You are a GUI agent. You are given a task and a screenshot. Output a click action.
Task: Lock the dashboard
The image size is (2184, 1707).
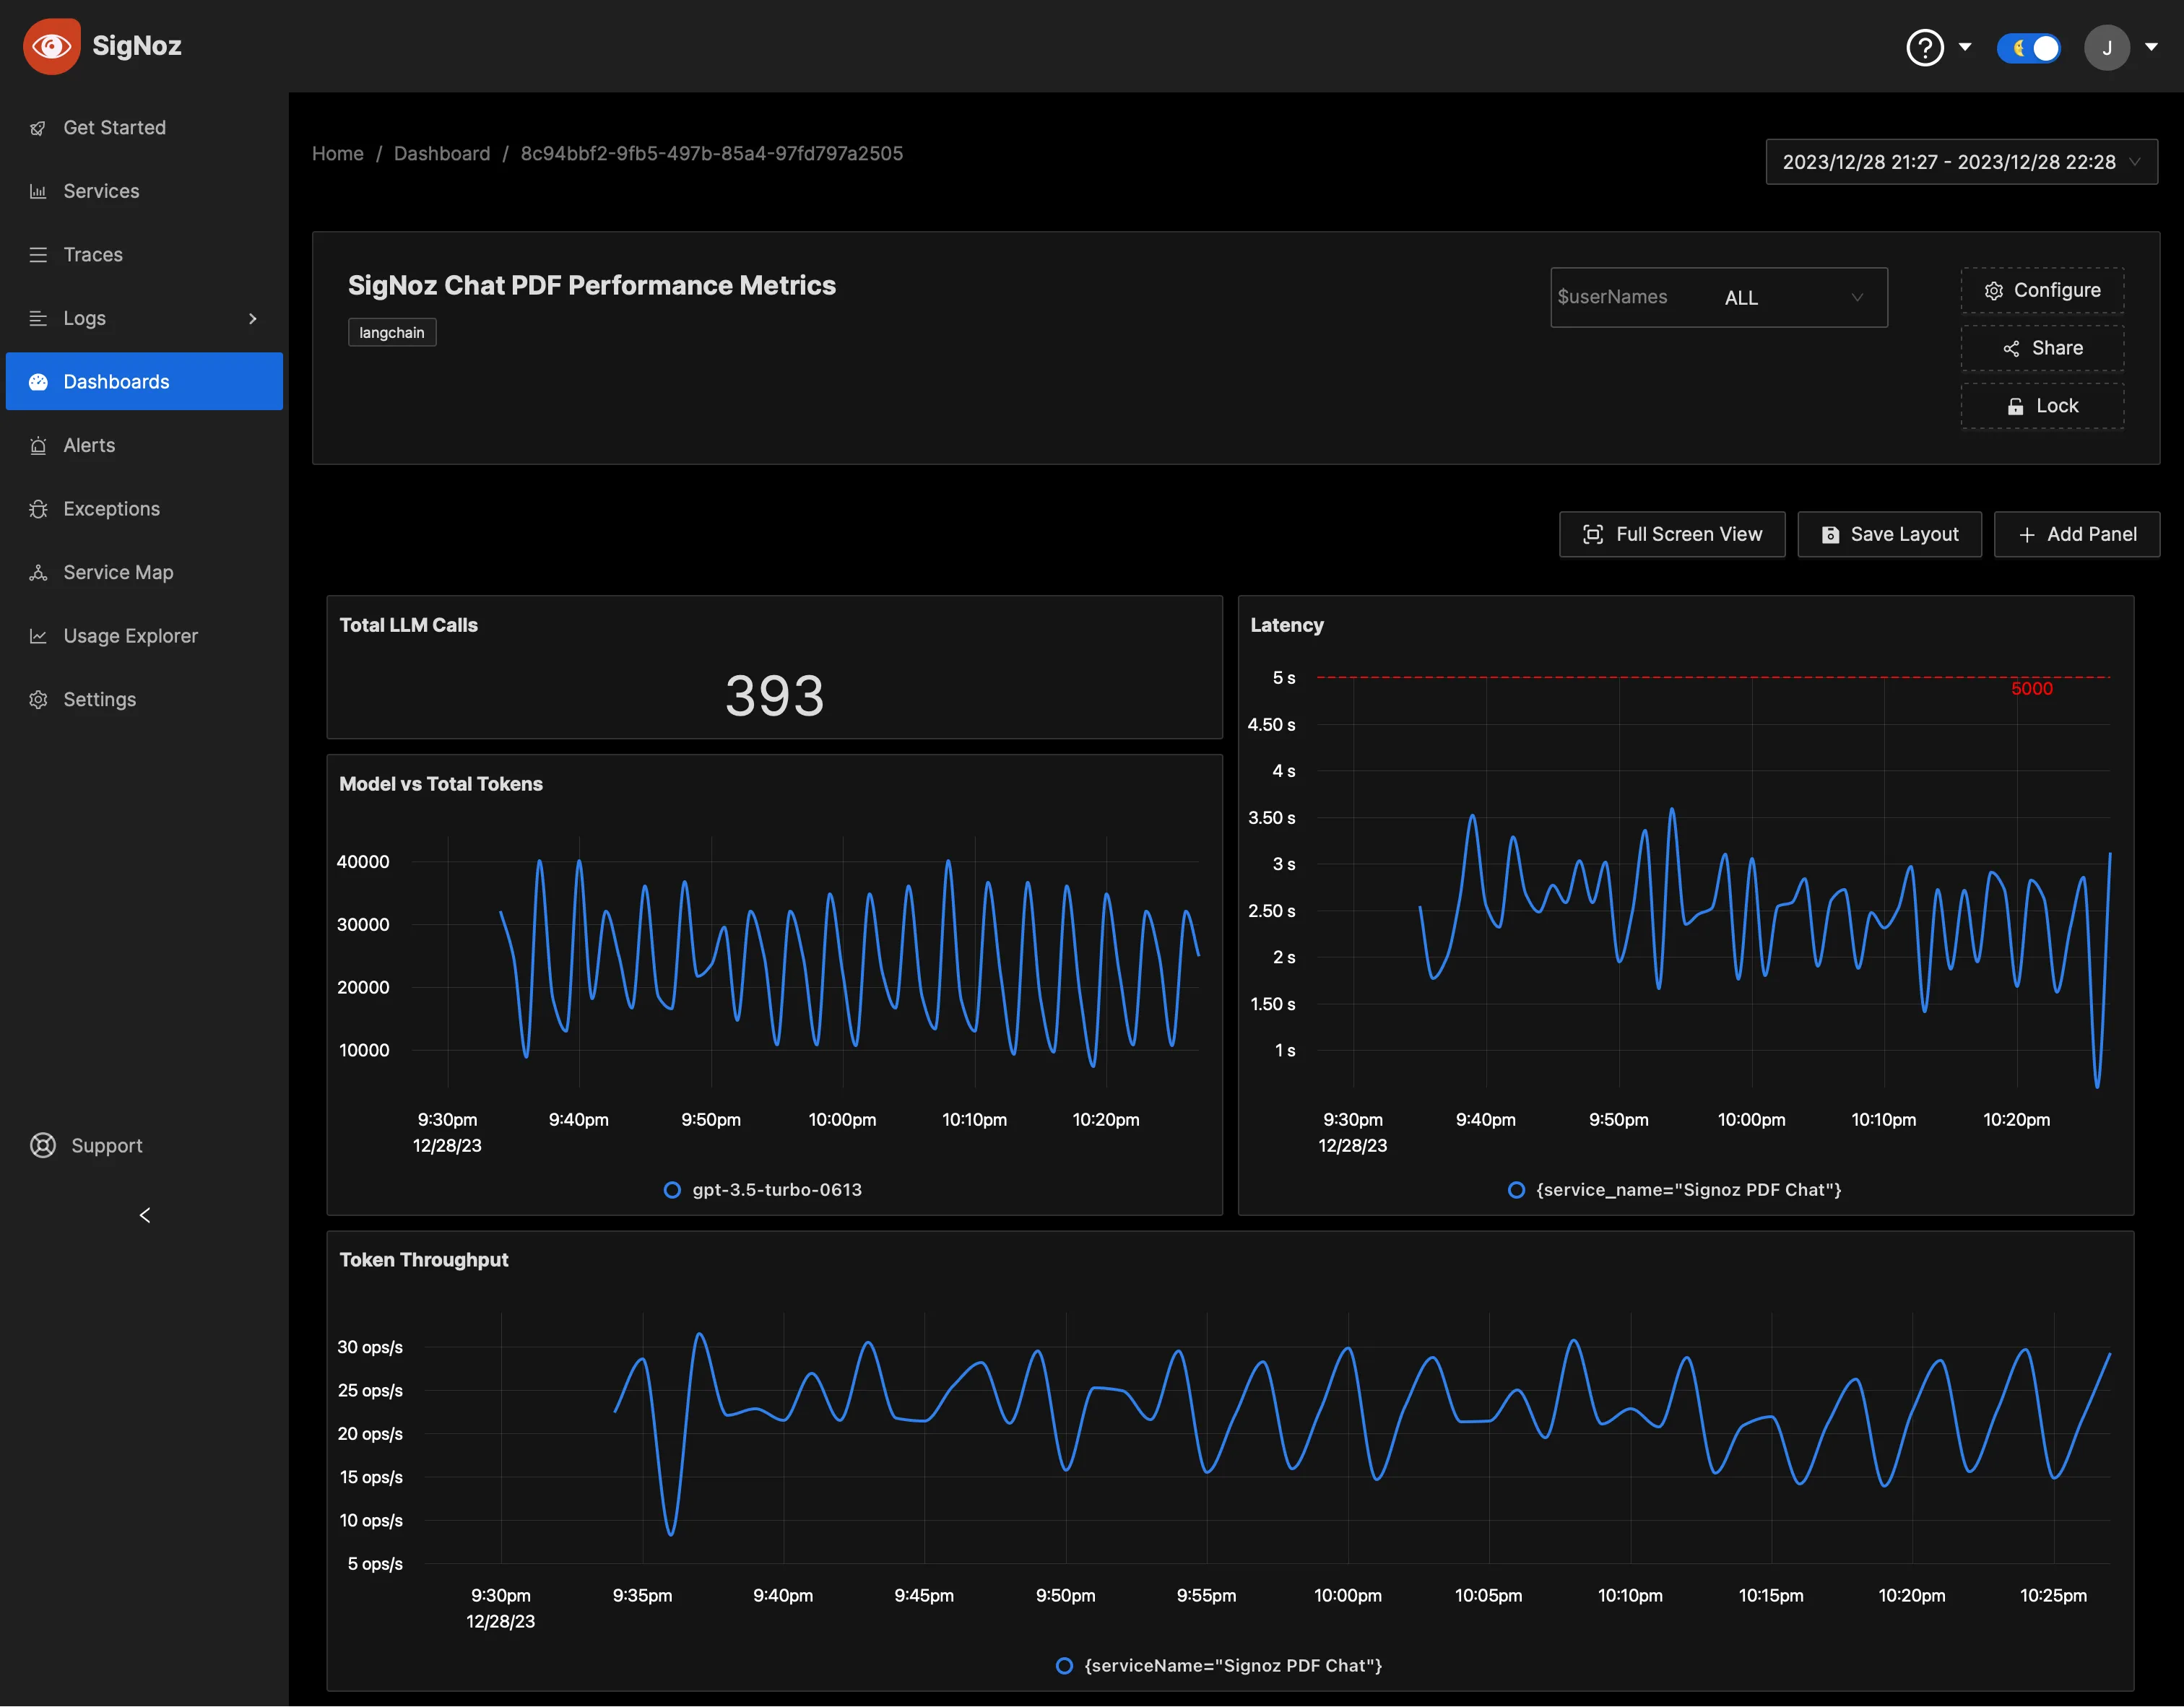point(2042,407)
